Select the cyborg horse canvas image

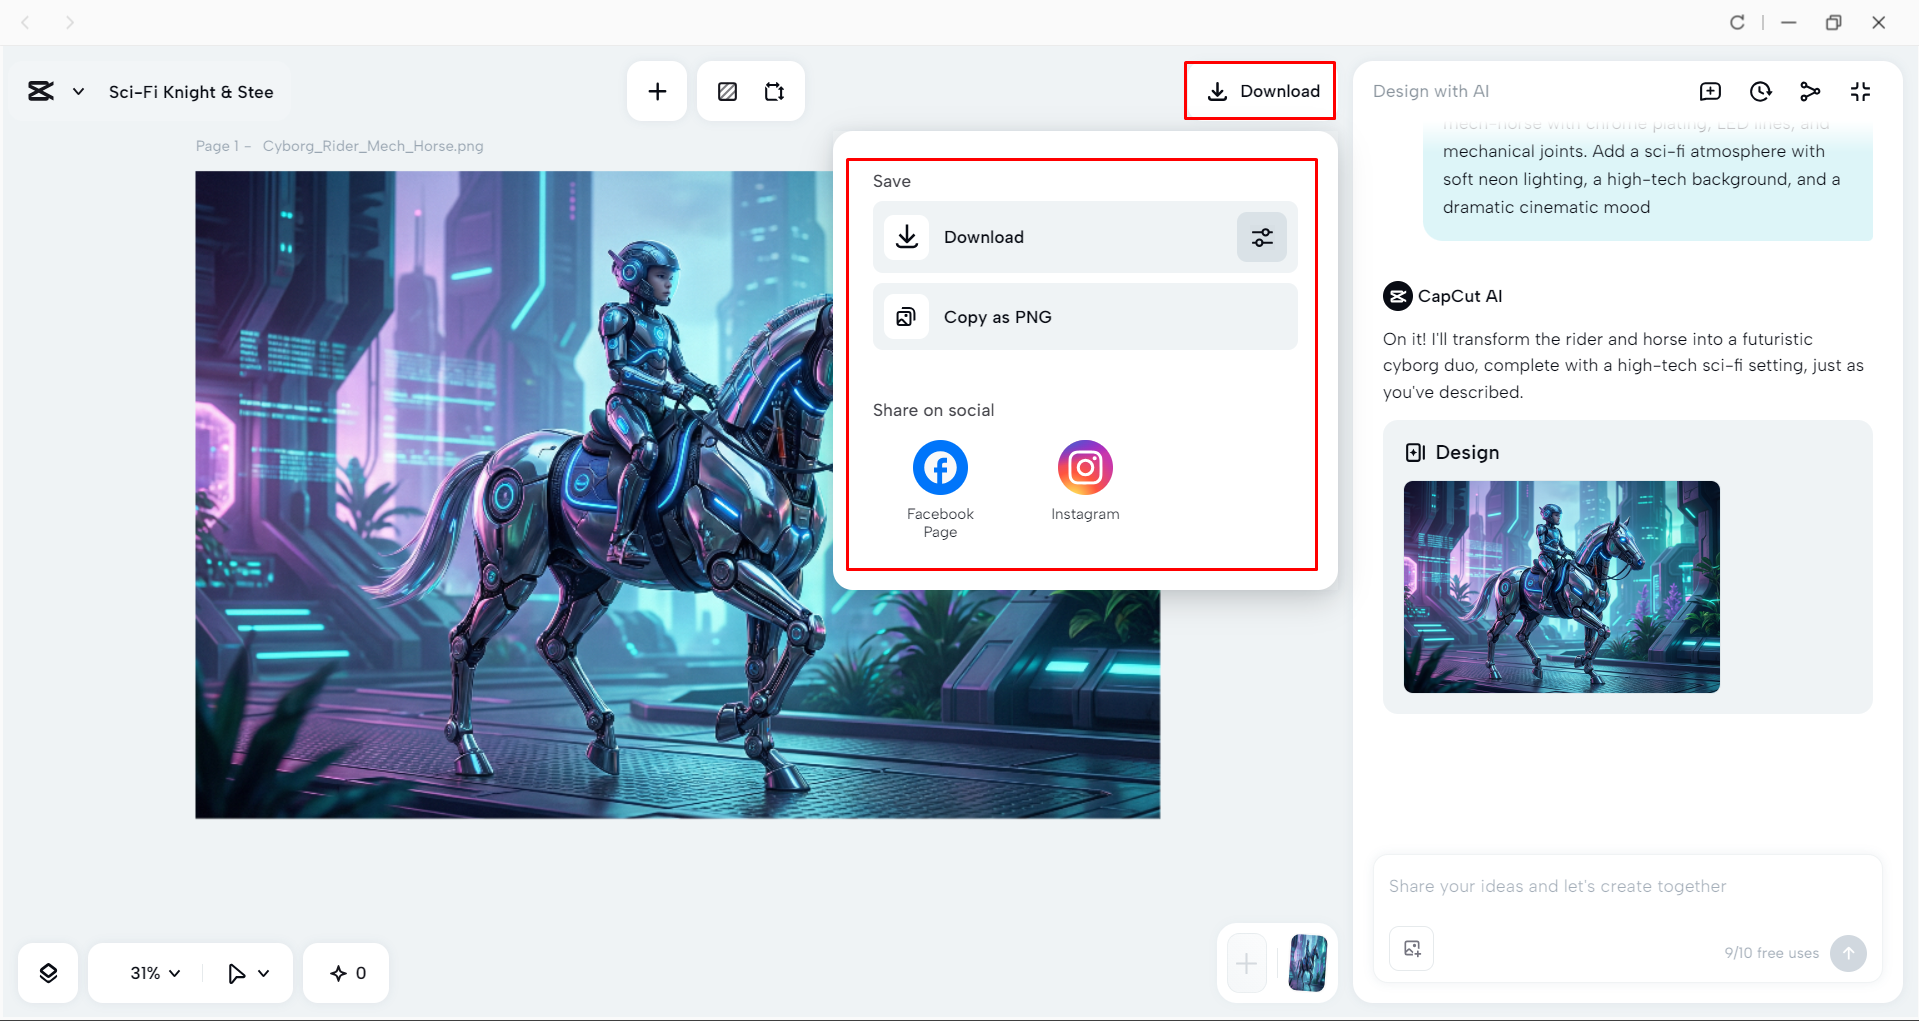coord(678,495)
